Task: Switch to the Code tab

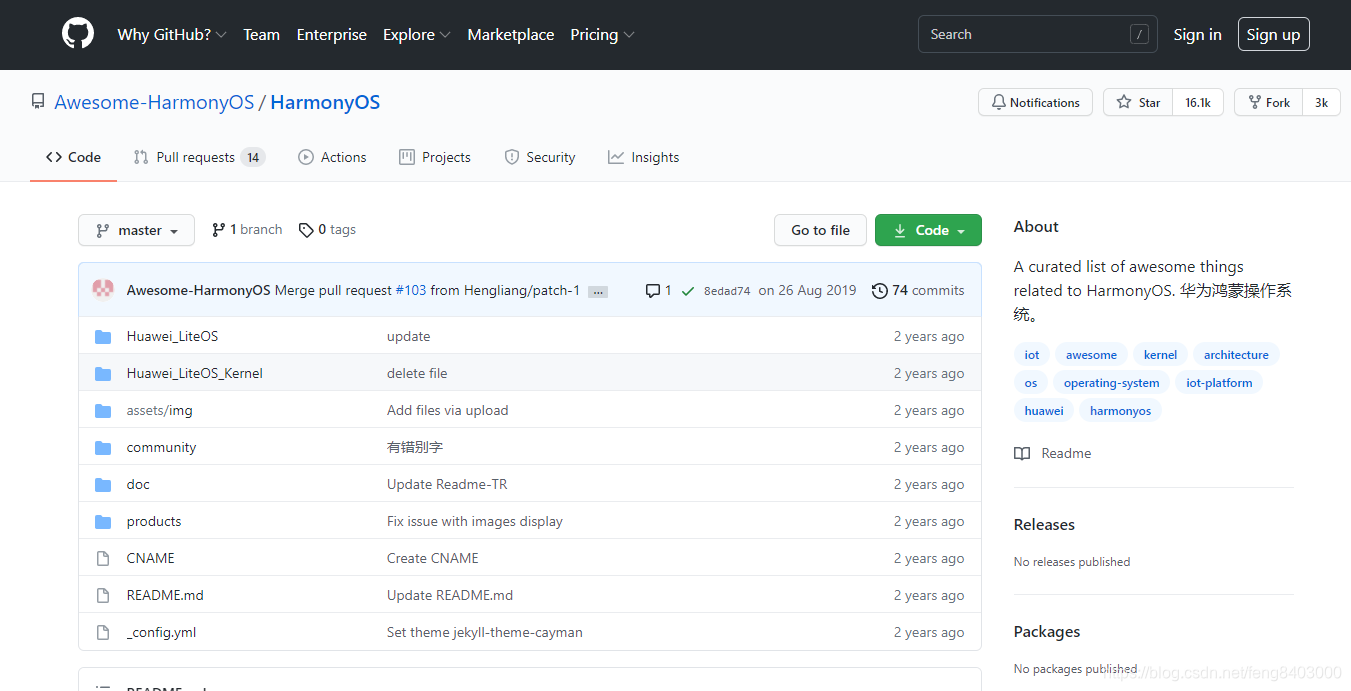Action: (74, 157)
